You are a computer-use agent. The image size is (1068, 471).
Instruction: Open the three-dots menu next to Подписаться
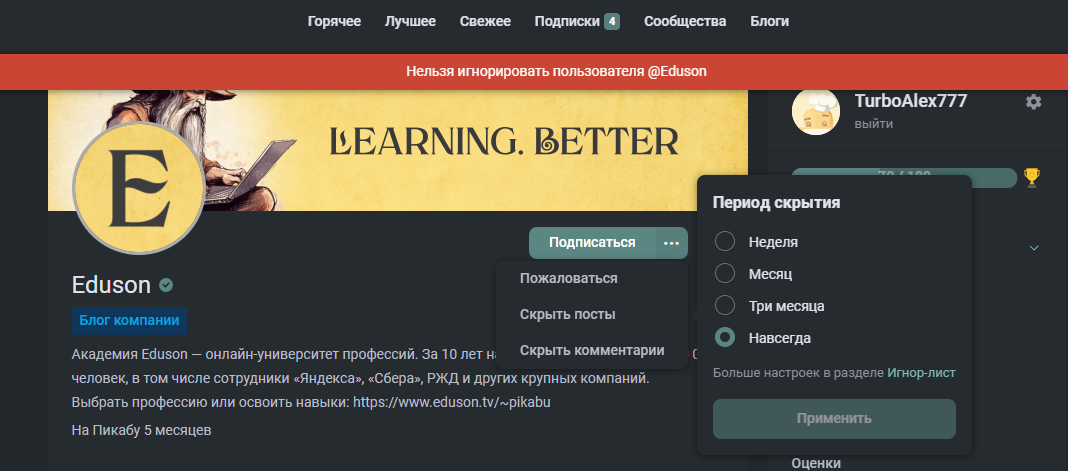pos(672,243)
